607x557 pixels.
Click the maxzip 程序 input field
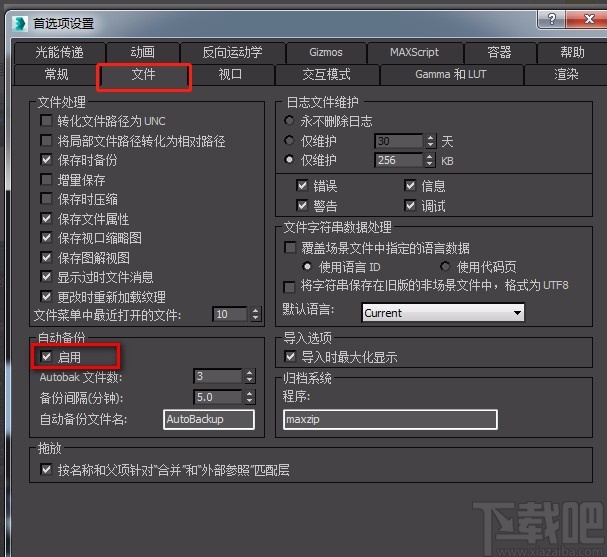390,420
